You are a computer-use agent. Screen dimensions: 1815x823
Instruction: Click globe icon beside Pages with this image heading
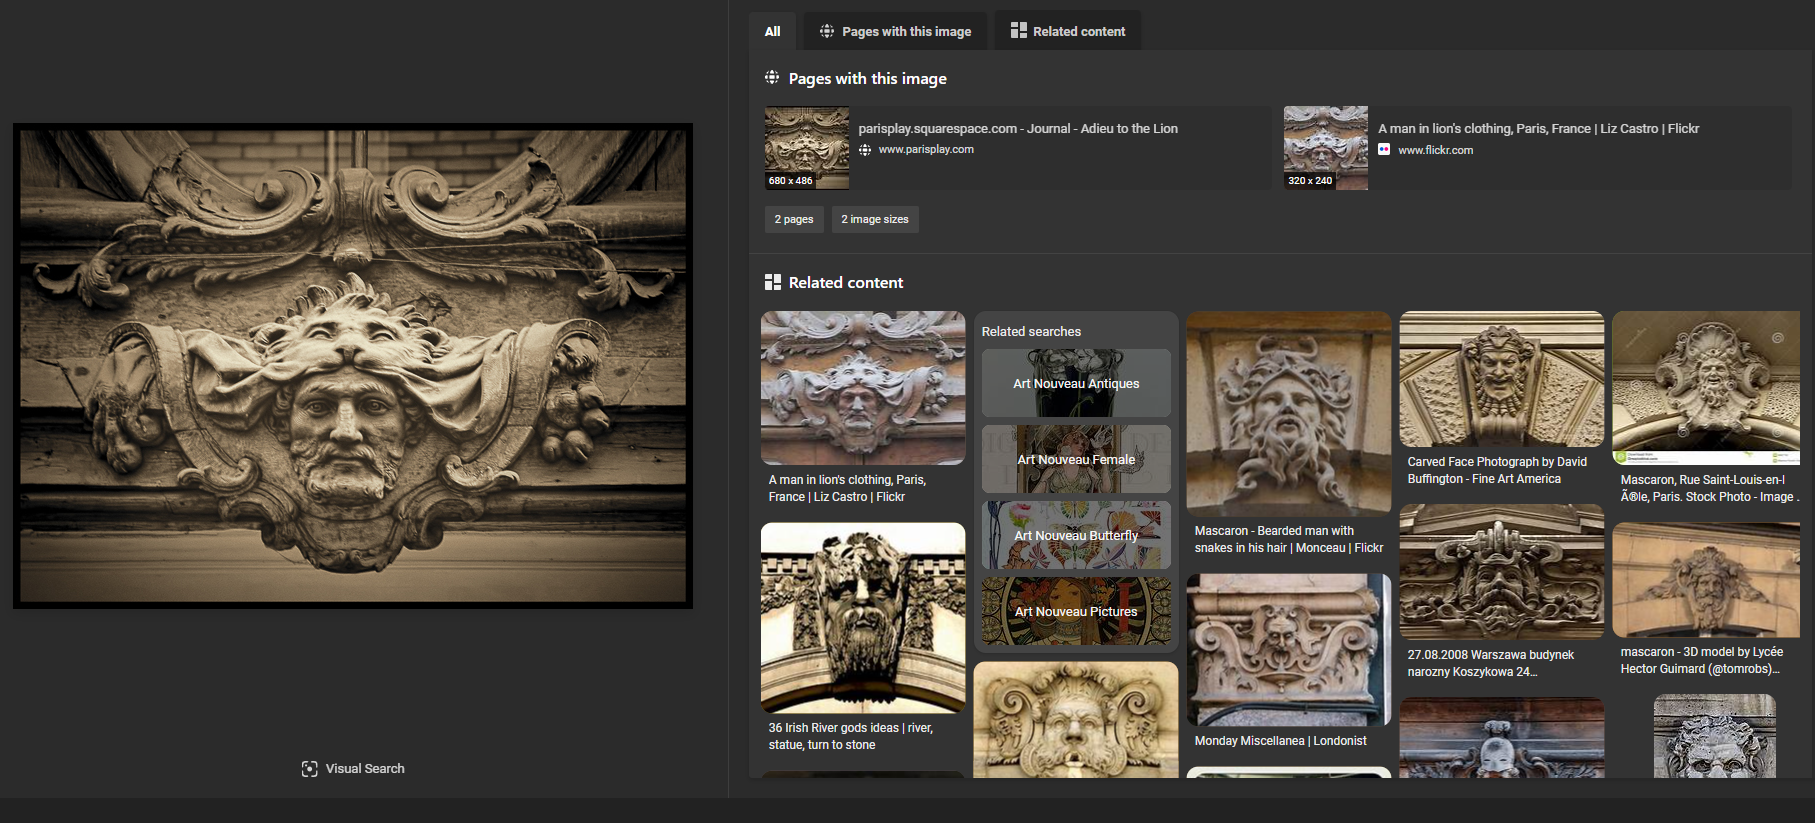point(772,78)
